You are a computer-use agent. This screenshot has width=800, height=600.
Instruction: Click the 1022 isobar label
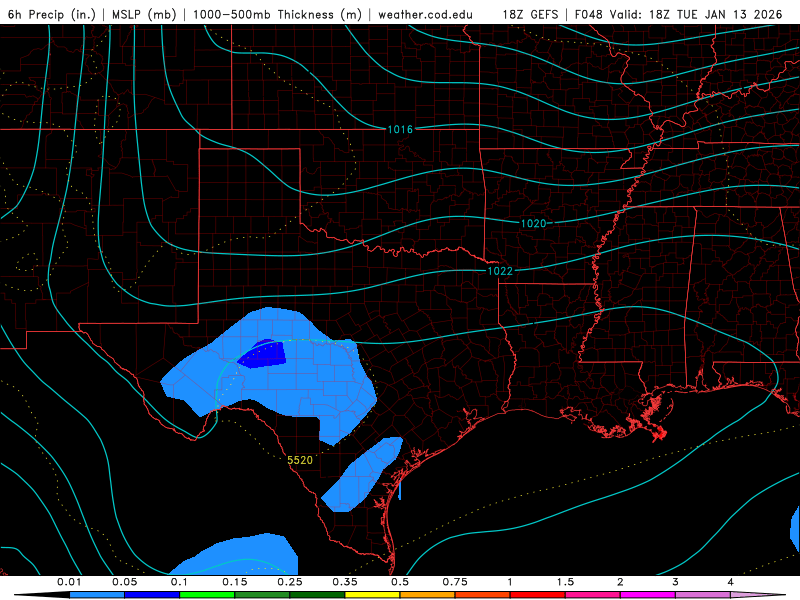500,271
